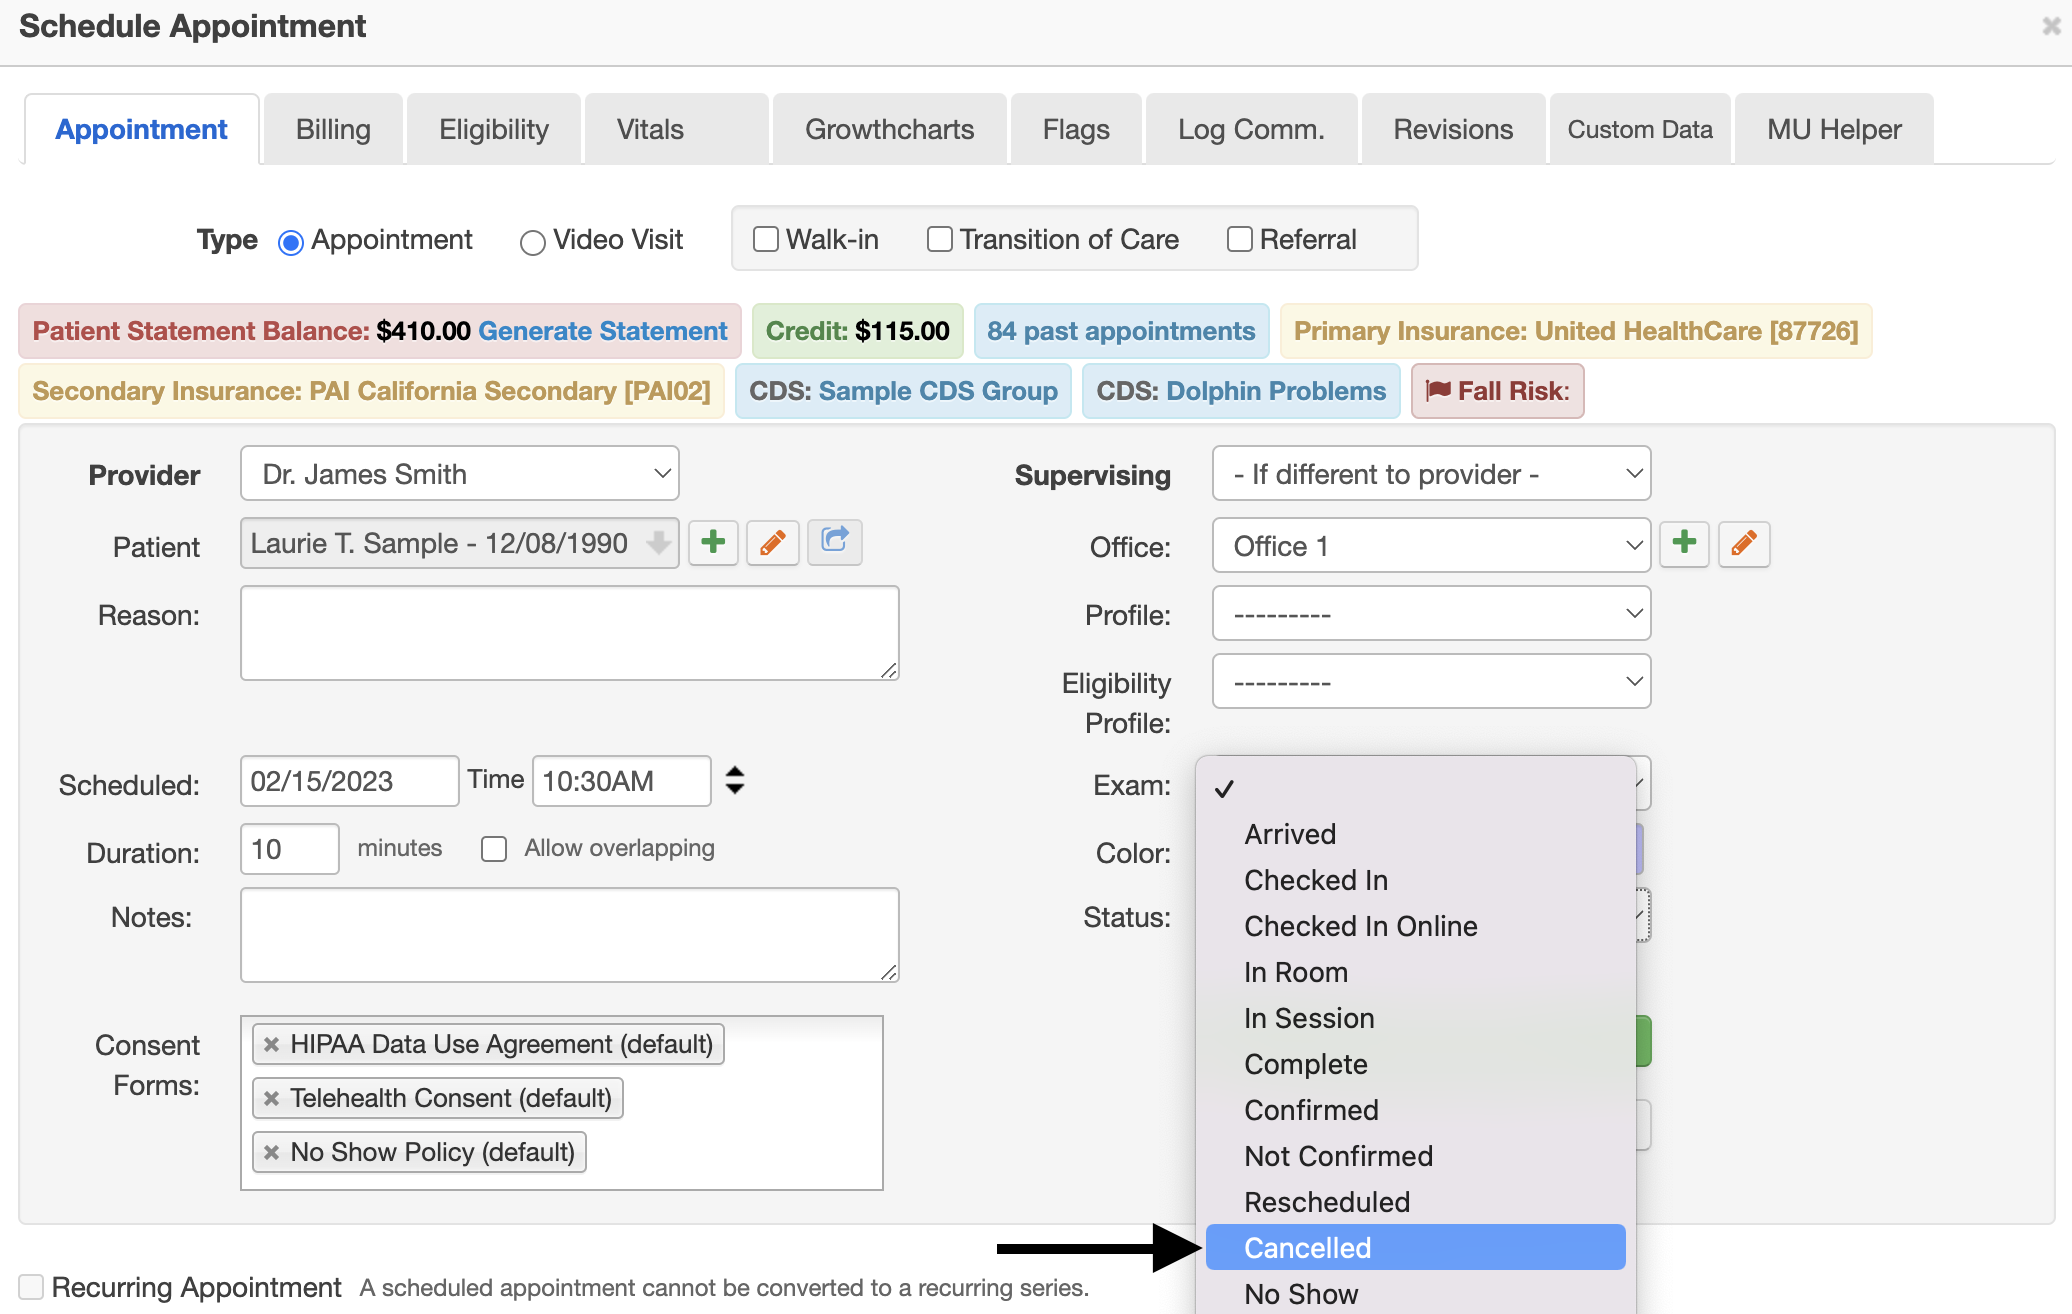Image resolution: width=2072 pixels, height=1314 pixels.
Task: Choose Arrived status option
Action: [x=1416, y=834]
